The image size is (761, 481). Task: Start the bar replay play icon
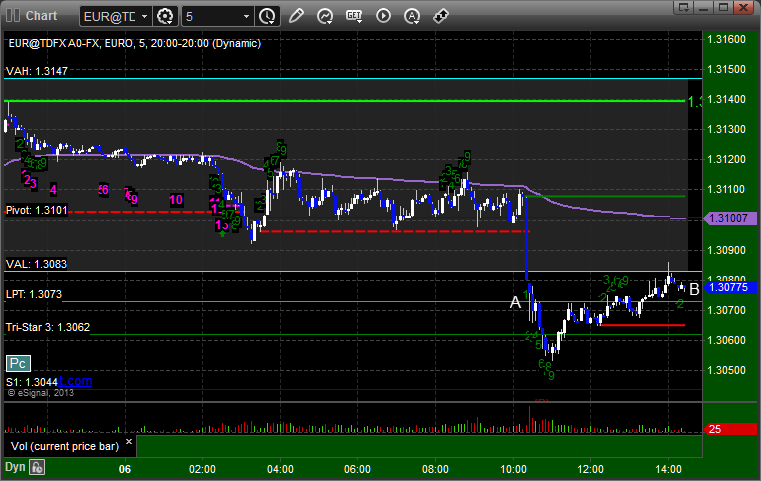(x=383, y=16)
